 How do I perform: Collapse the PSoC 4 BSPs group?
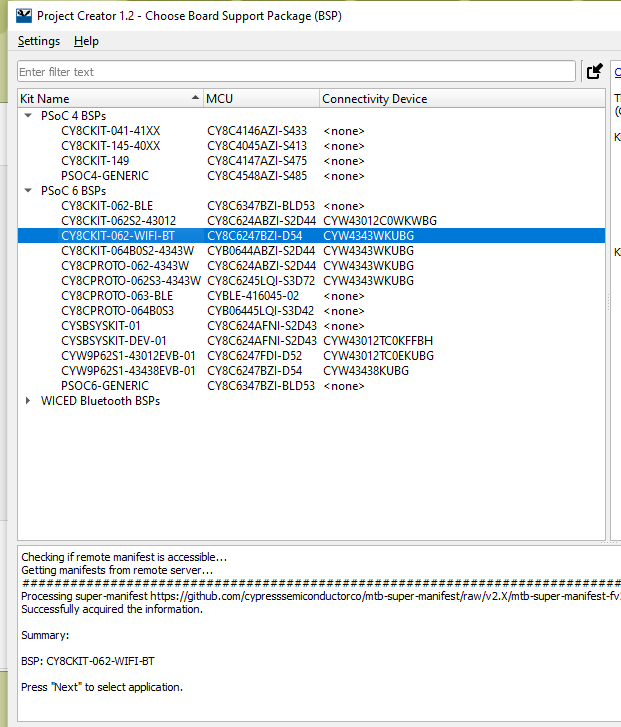[28, 115]
